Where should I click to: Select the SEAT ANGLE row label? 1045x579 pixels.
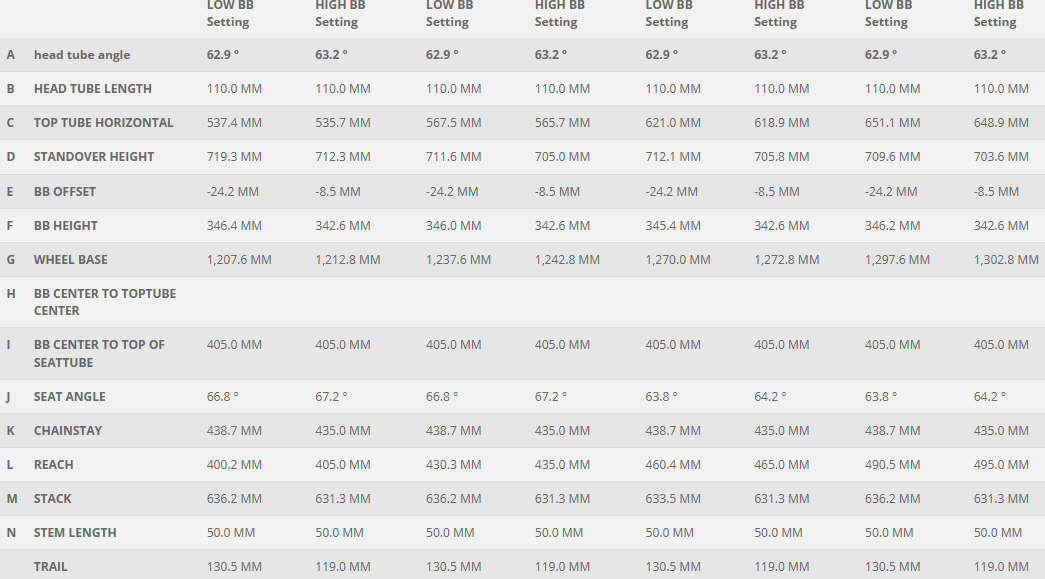click(70, 397)
